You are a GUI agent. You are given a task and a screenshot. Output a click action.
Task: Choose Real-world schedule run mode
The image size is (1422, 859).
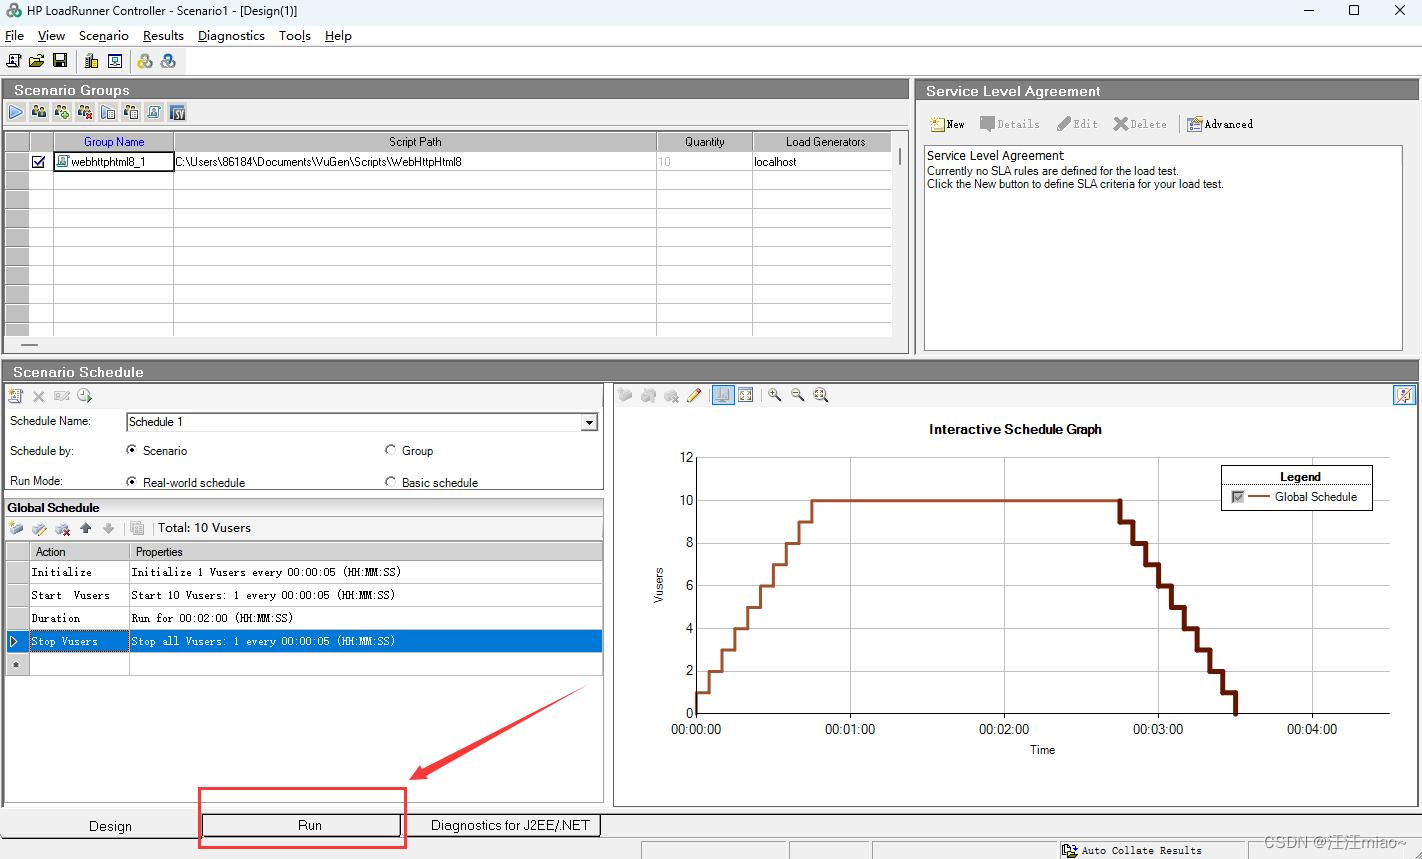click(x=132, y=481)
